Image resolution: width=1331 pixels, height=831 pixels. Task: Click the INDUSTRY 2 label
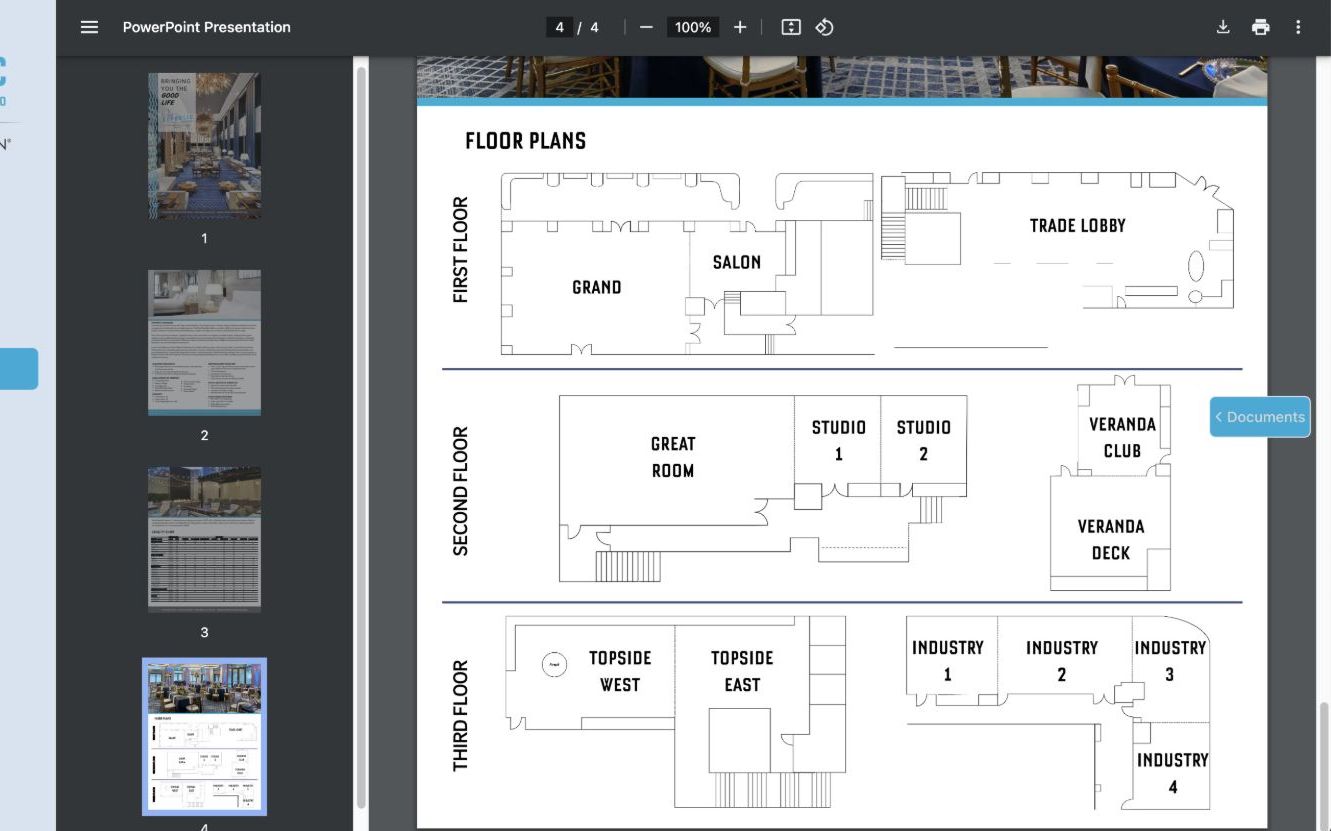(1062, 661)
